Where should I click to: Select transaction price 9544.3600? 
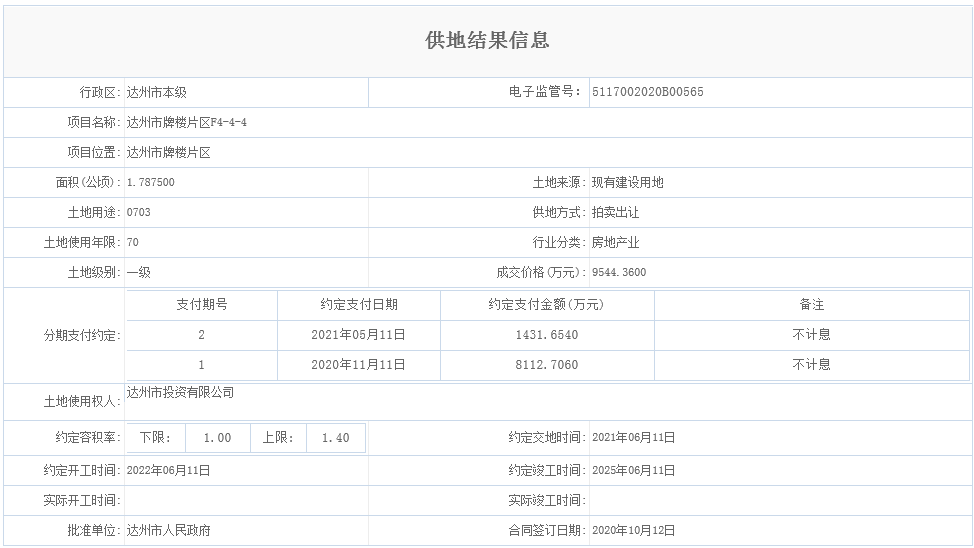click(x=619, y=272)
